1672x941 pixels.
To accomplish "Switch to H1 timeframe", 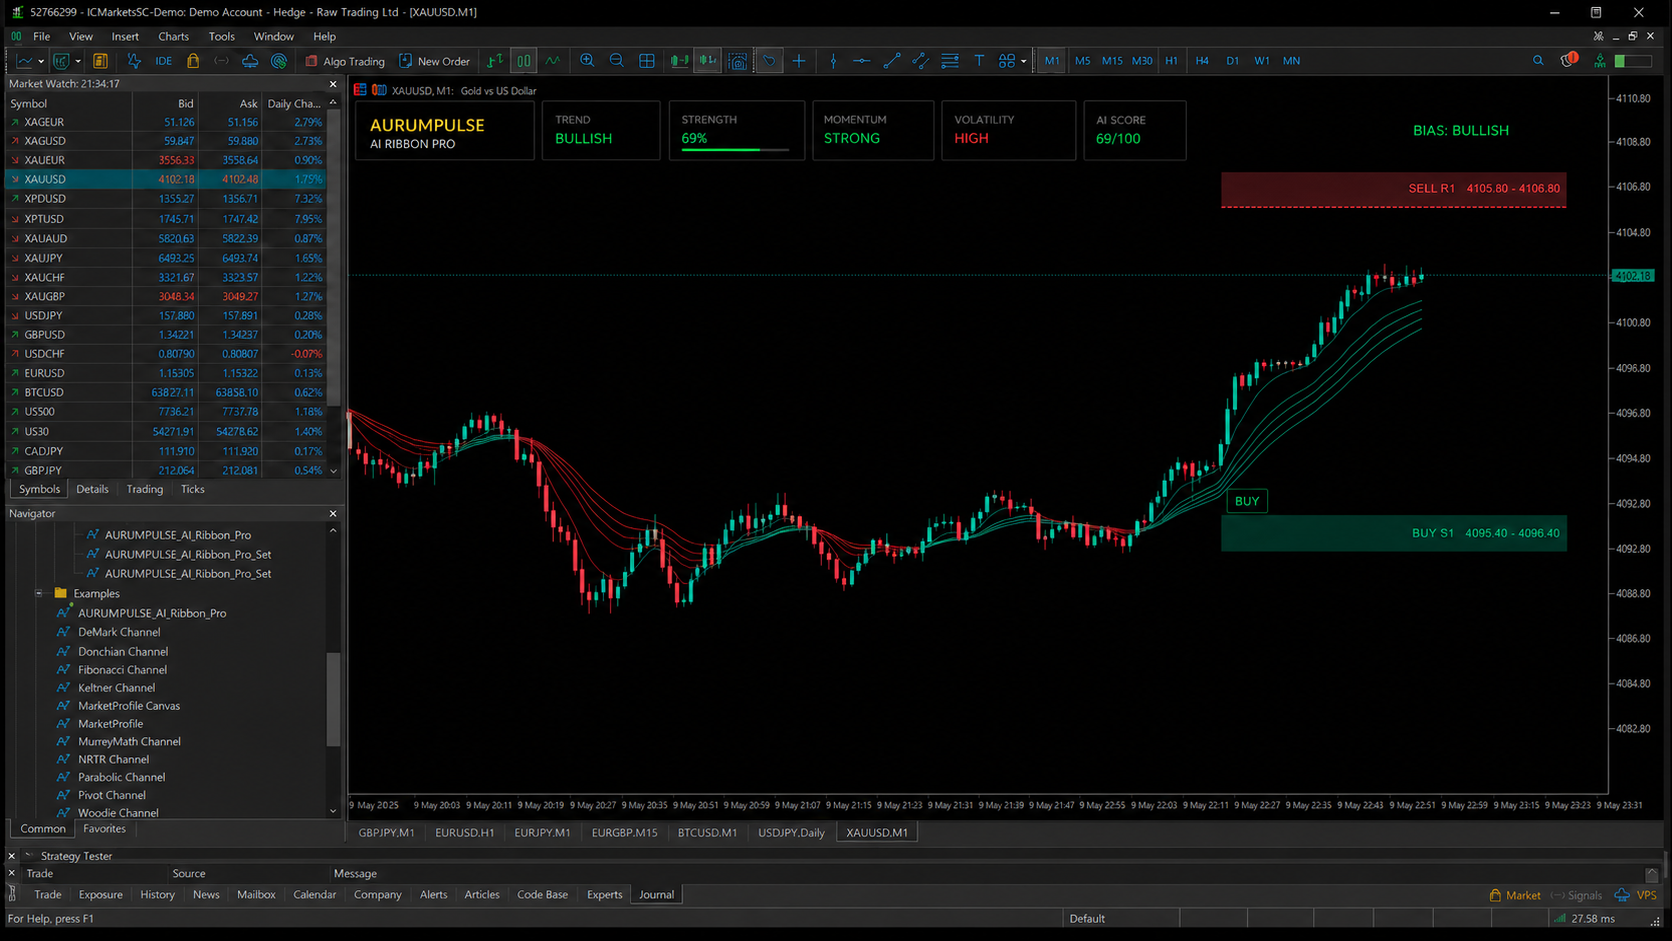I will coord(1171,61).
